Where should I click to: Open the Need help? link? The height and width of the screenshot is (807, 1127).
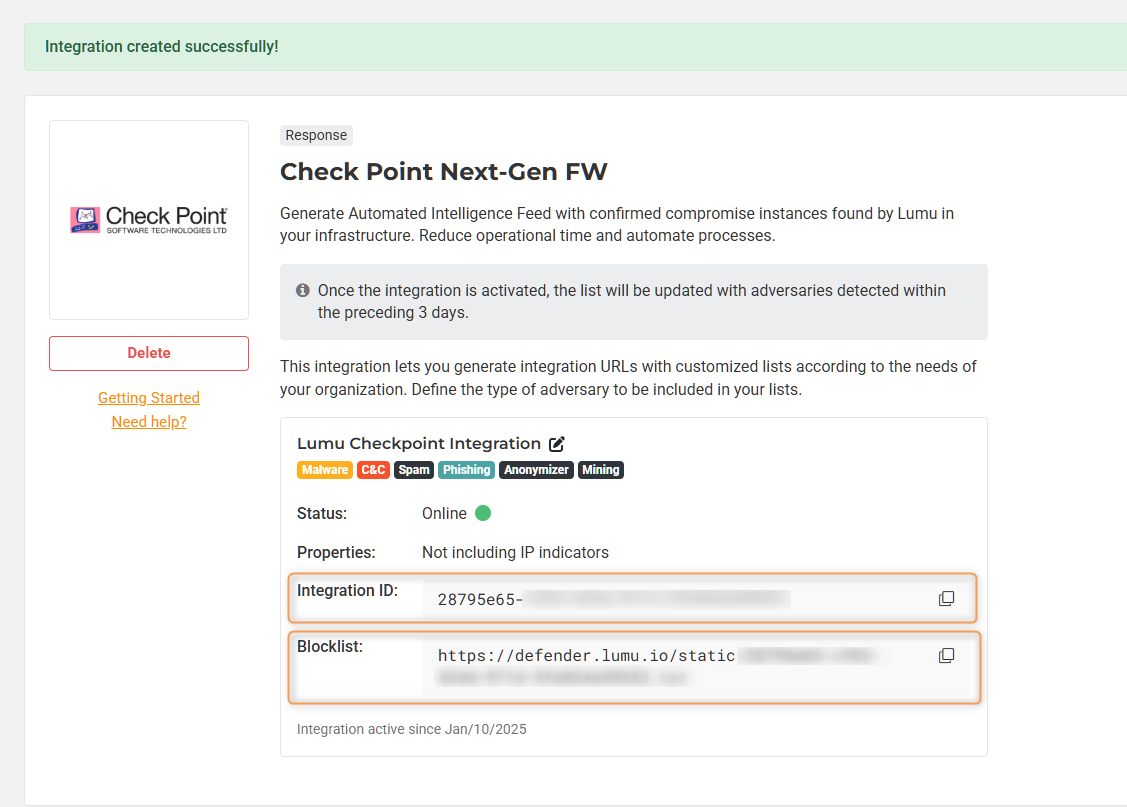click(149, 422)
